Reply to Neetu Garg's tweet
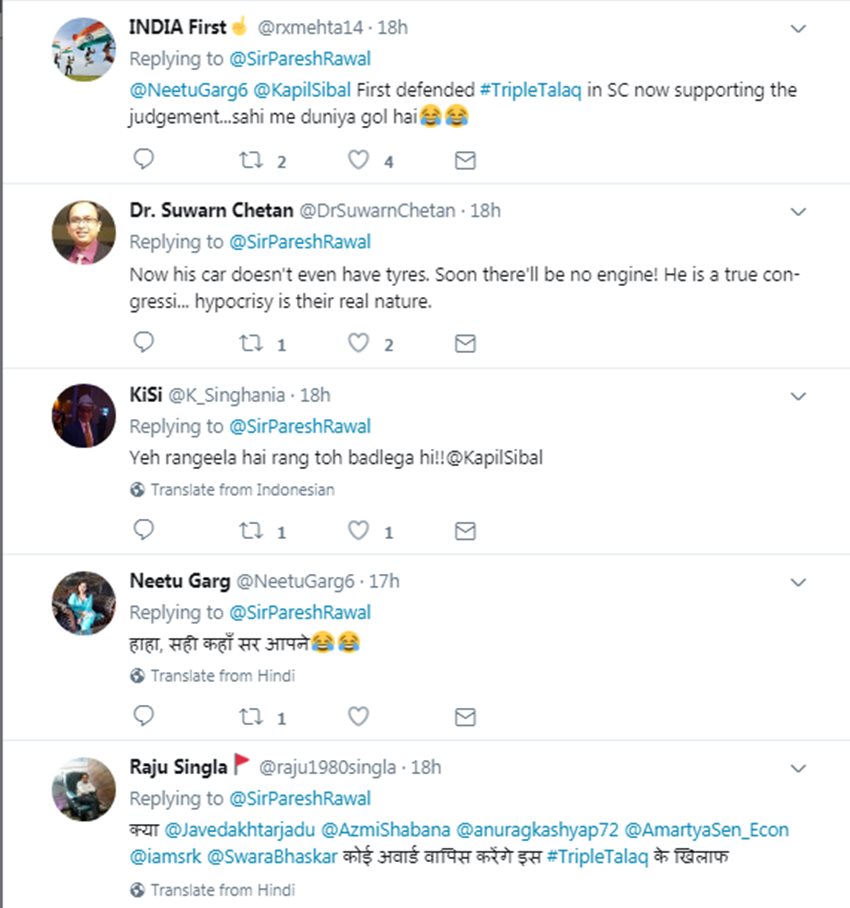 (144, 716)
